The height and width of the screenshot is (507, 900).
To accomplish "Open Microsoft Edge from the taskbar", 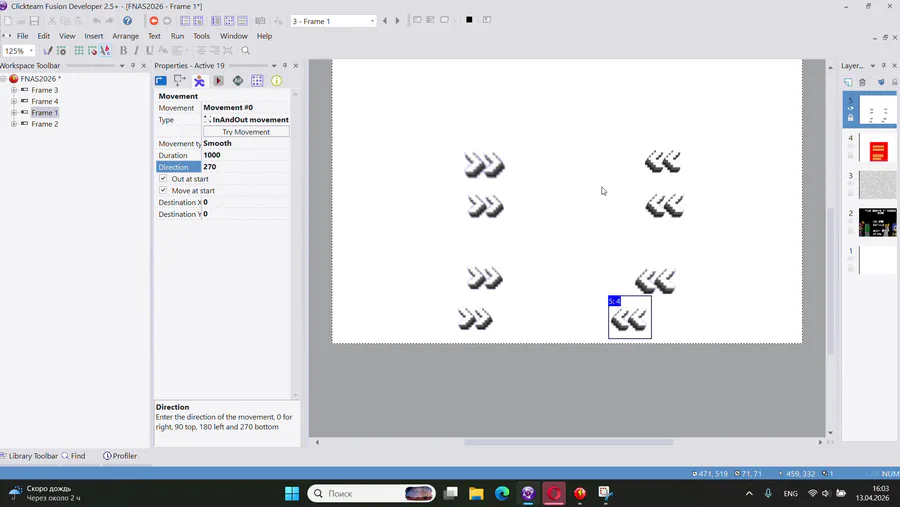I will click(502, 493).
